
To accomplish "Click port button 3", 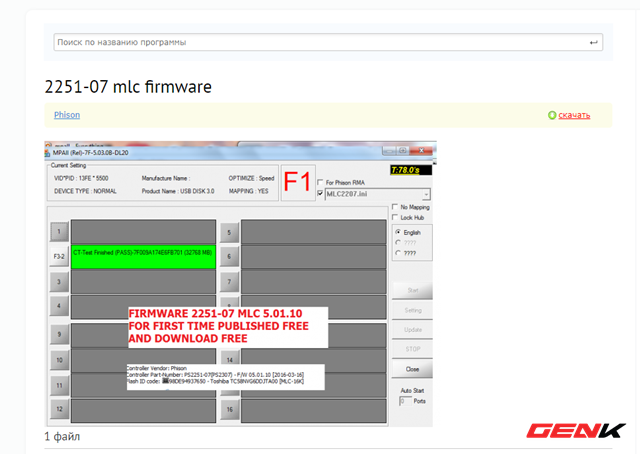I will [60, 282].
